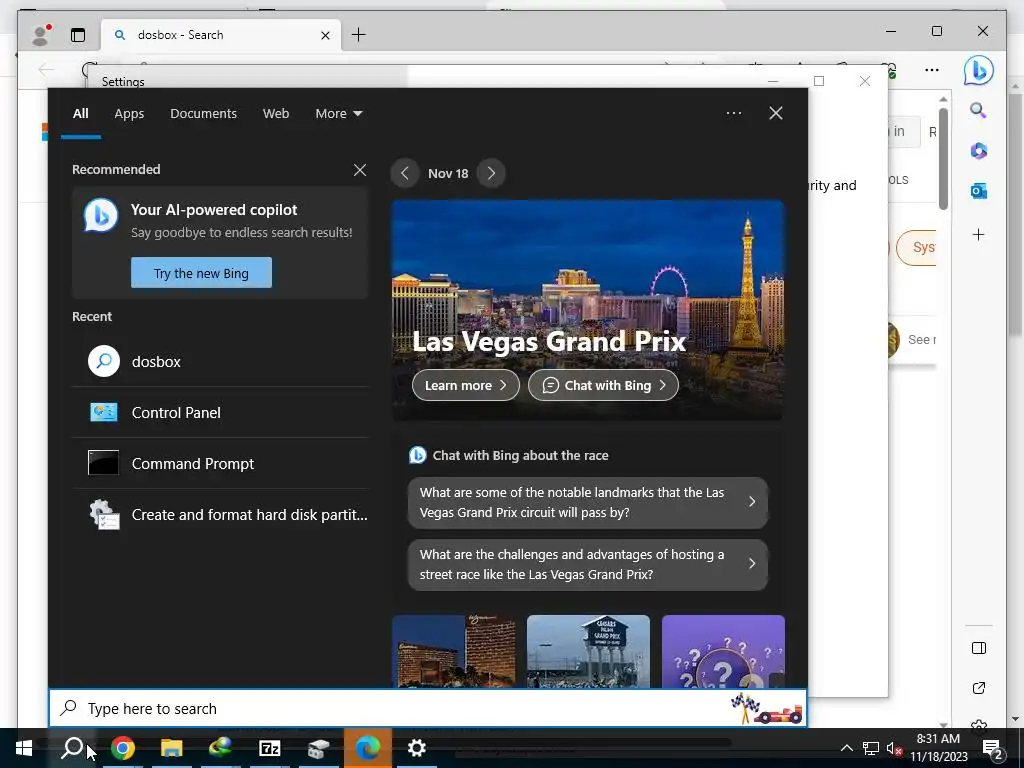Image resolution: width=1024 pixels, height=768 pixels.
Task: Open Outlook icon in Edge sidebar
Action: 978,191
